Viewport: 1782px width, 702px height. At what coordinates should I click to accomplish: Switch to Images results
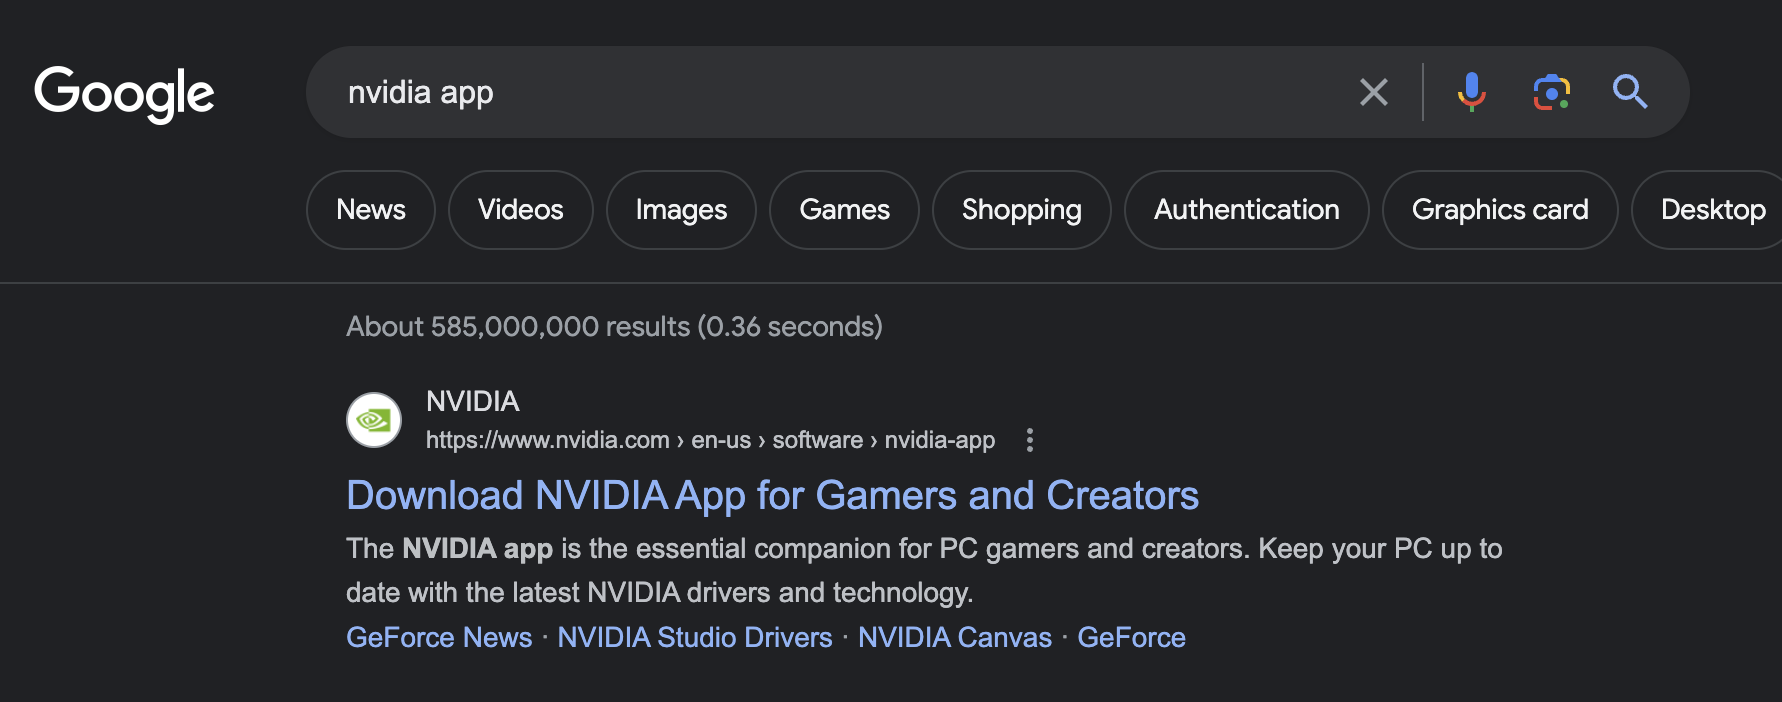point(681,210)
